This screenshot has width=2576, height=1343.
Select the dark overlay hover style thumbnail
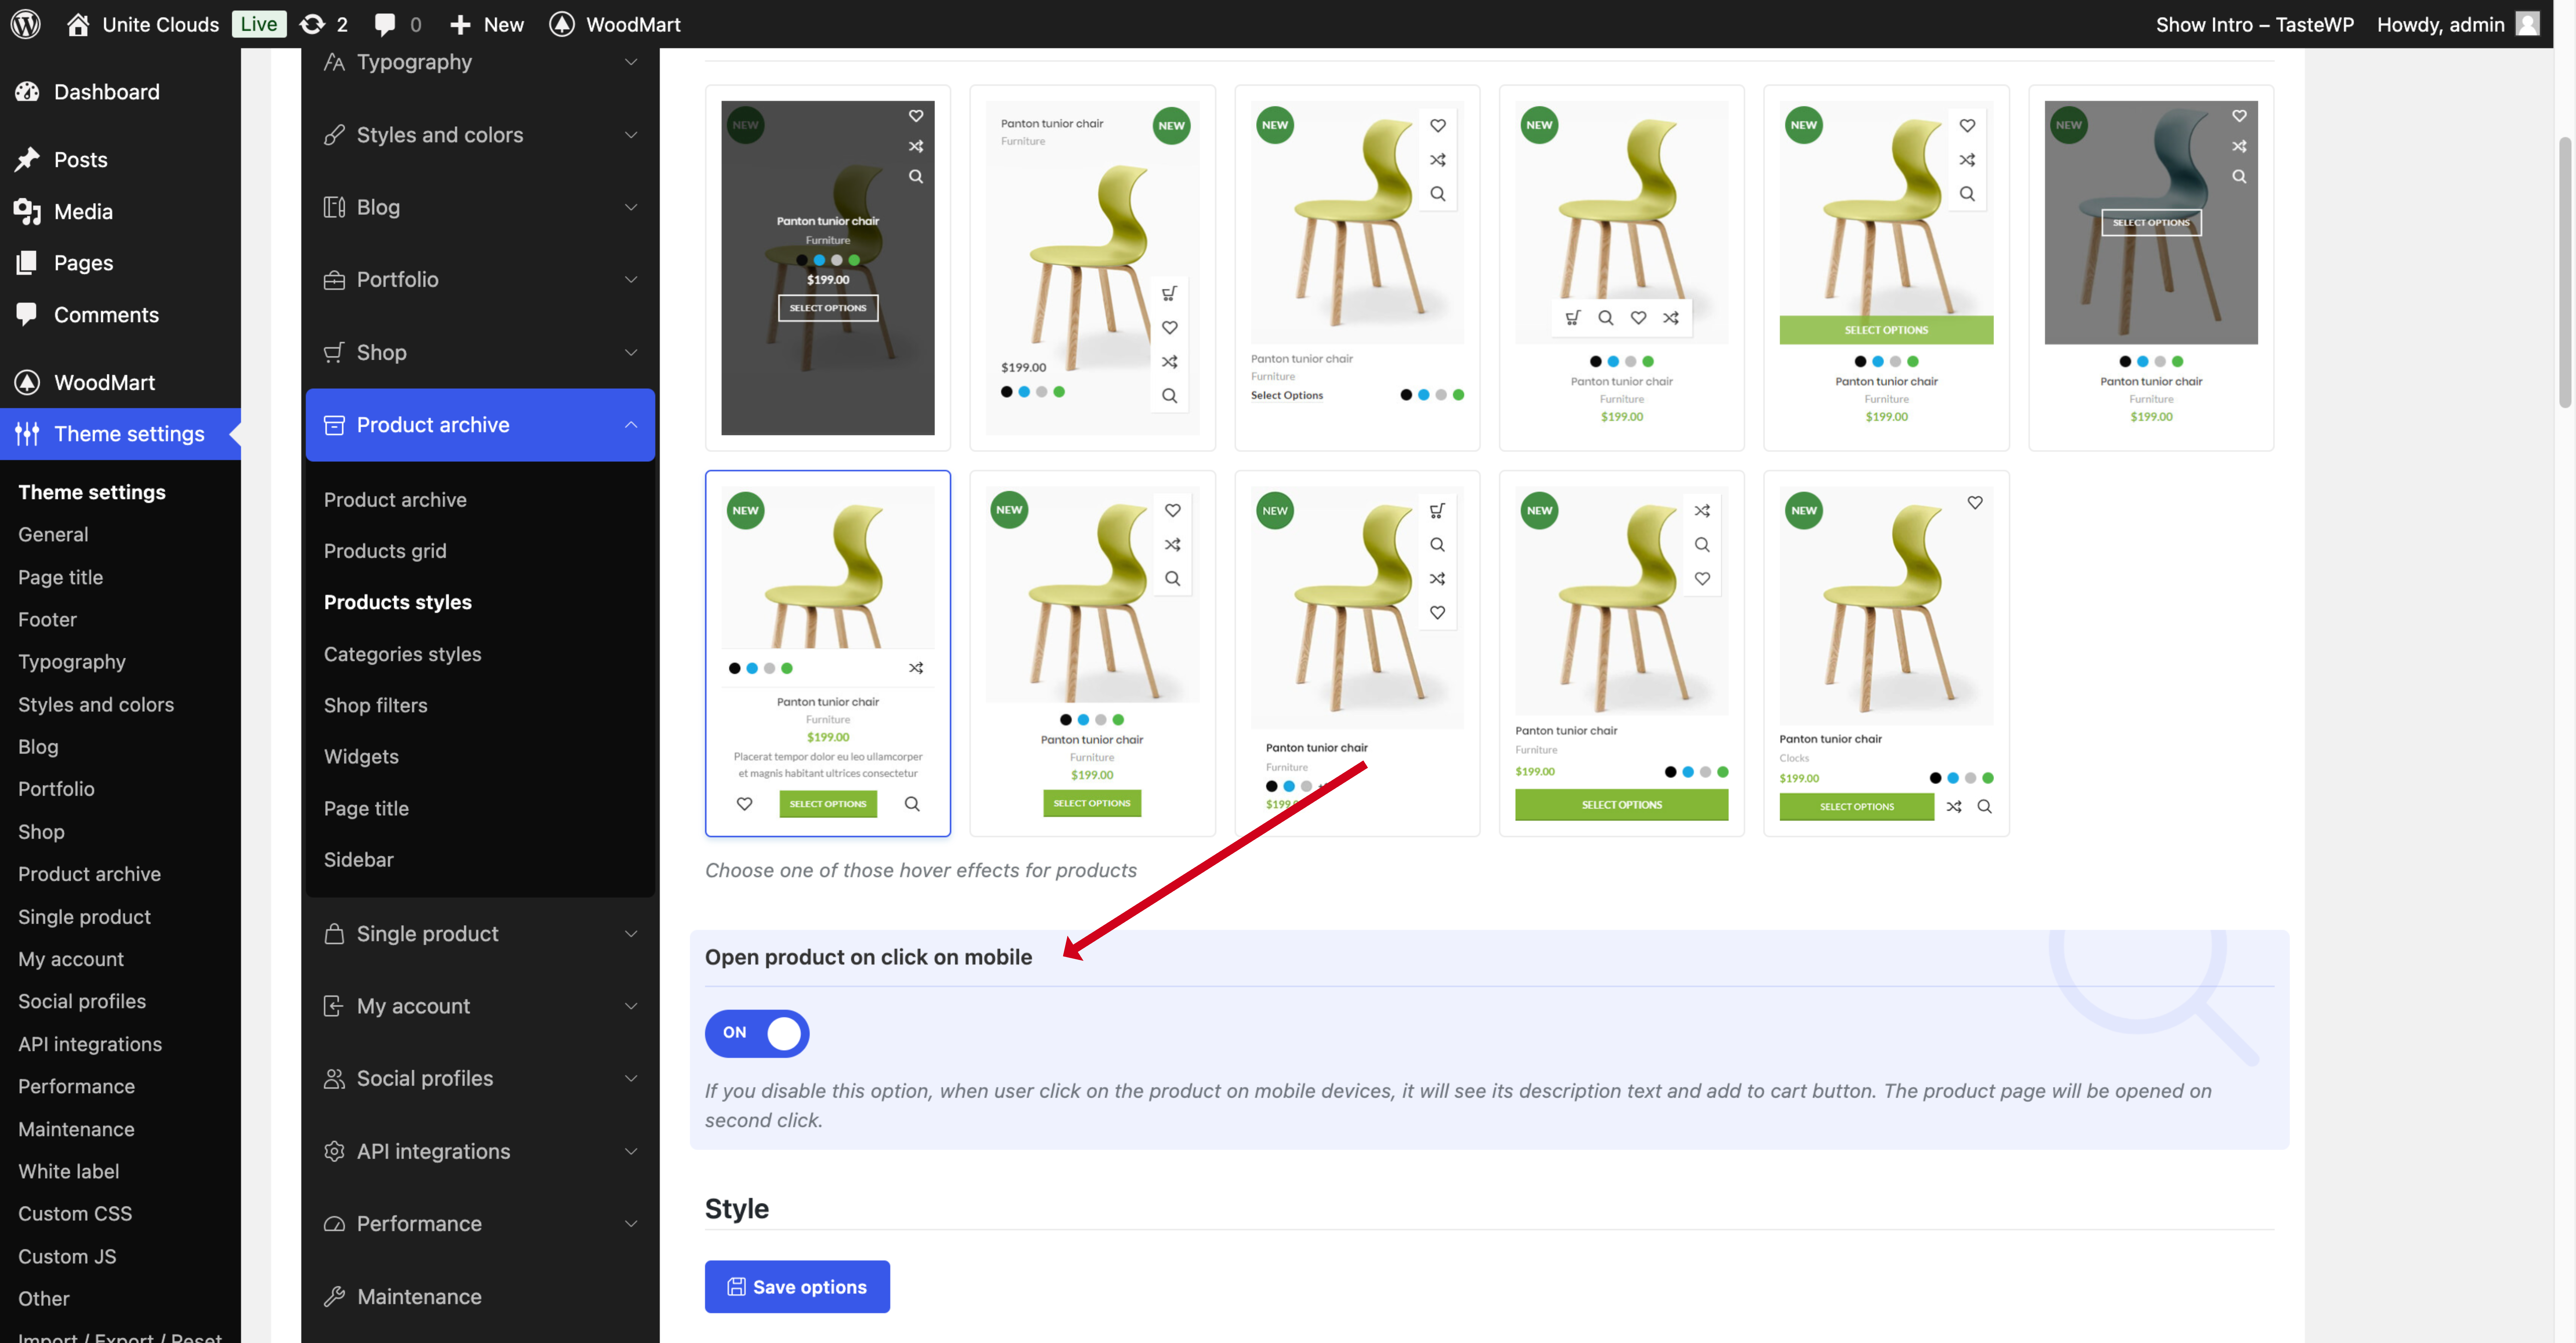828,268
